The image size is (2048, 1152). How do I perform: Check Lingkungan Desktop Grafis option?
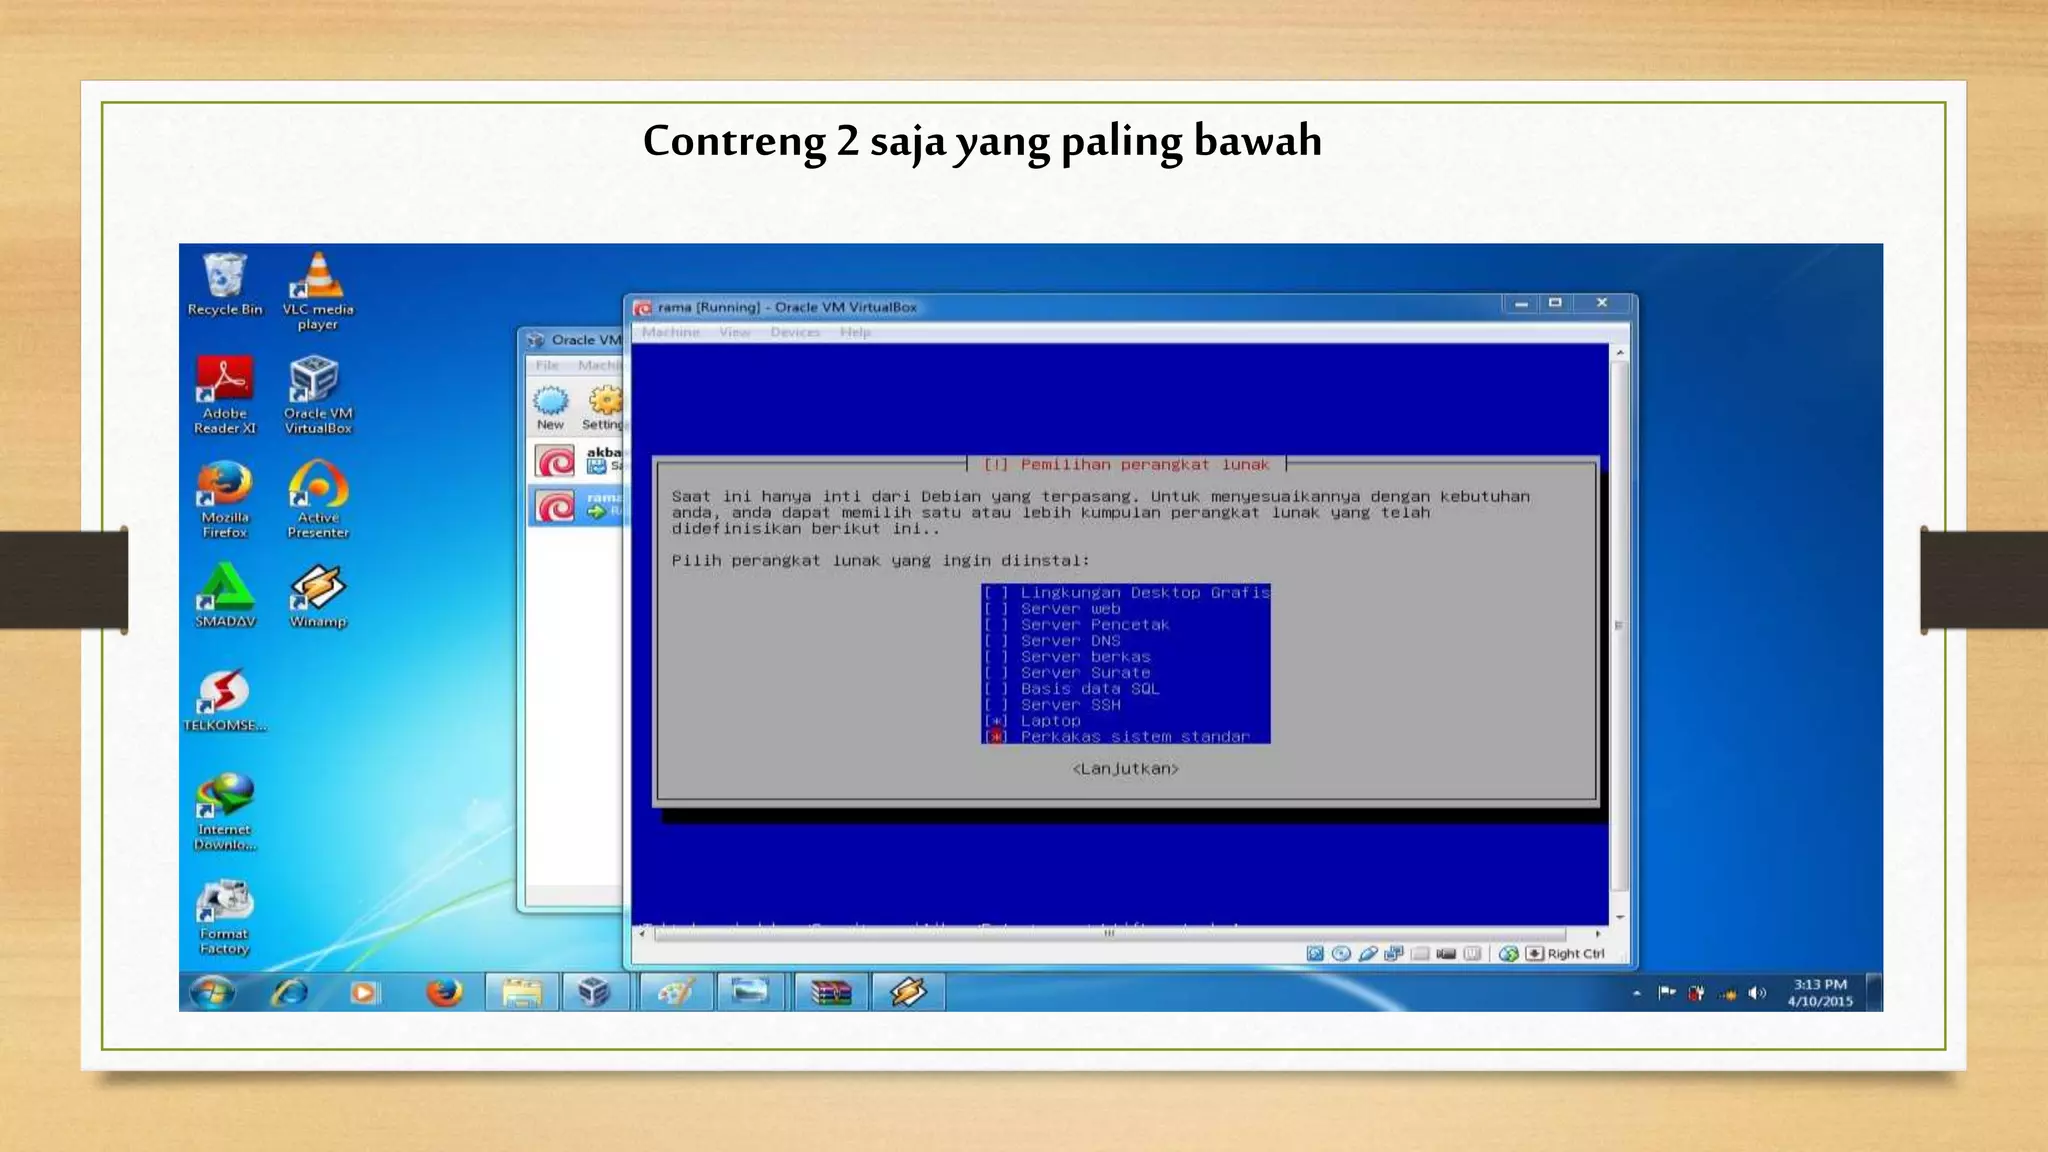pos(1126,593)
